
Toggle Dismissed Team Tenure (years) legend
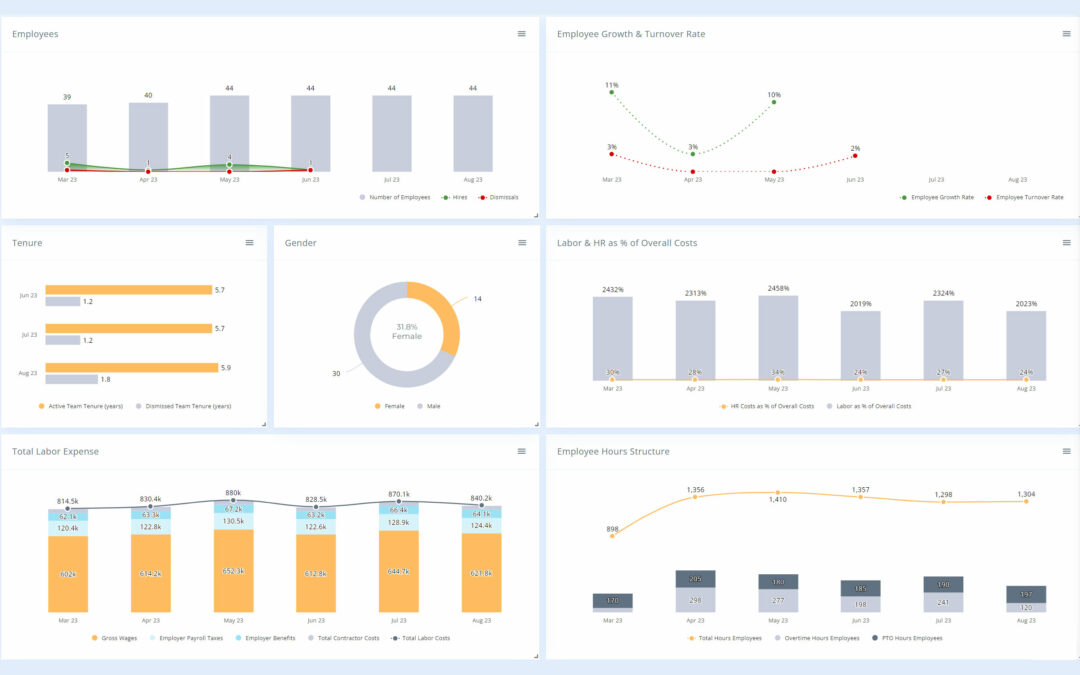click(x=183, y=406)
